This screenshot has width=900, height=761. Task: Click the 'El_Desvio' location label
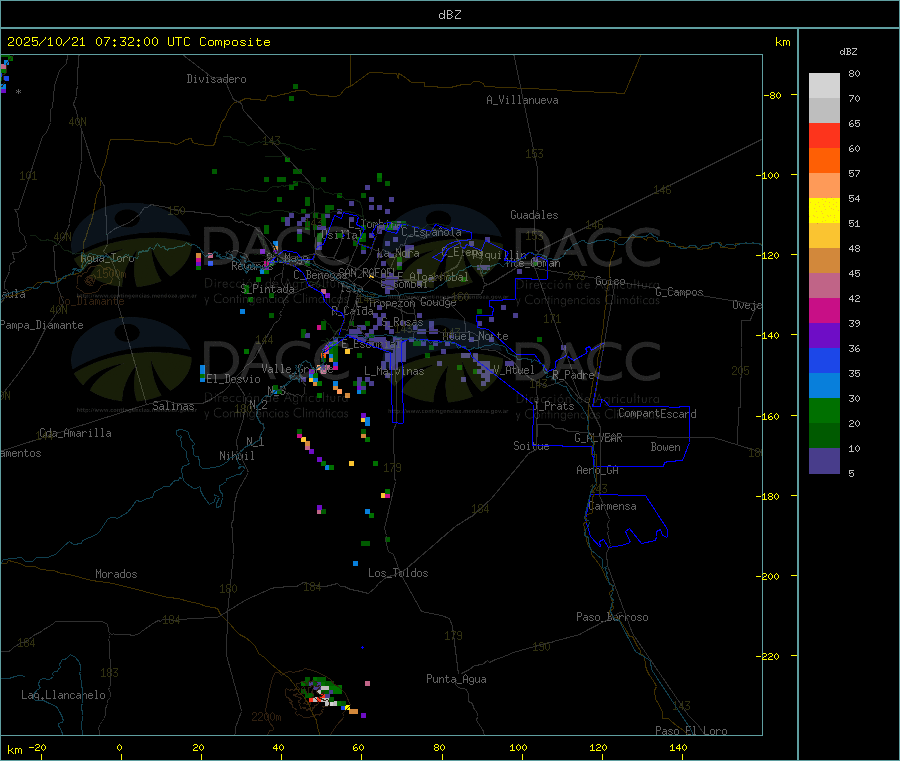click(234, 379)
